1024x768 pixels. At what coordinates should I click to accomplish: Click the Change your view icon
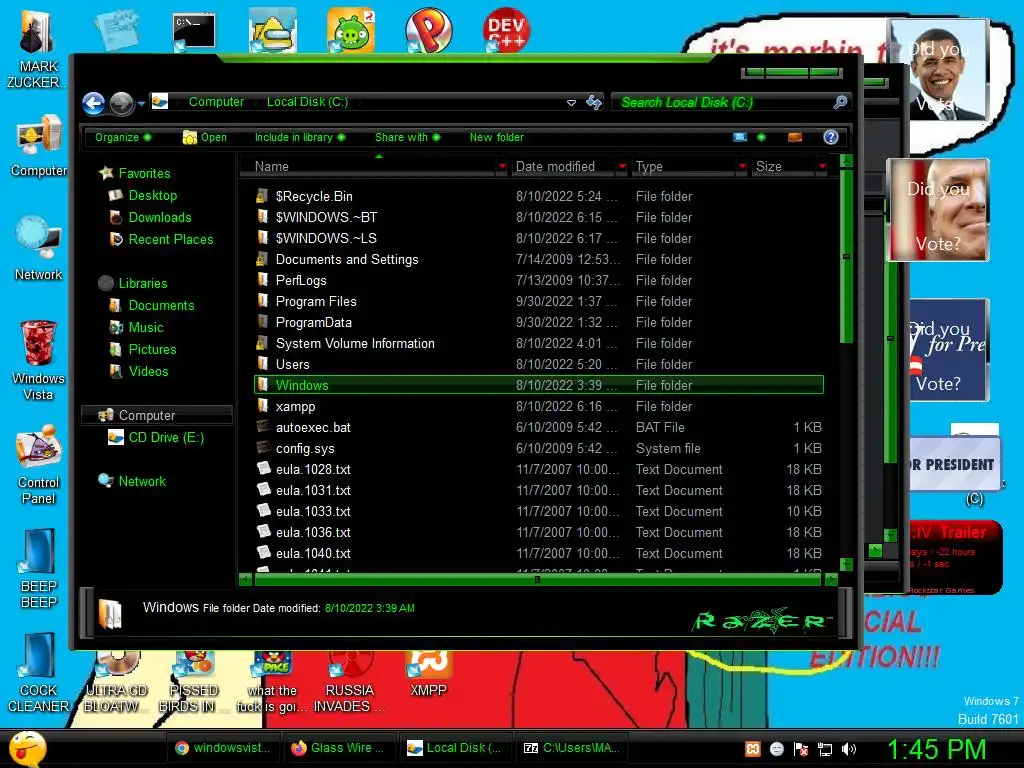740,137
